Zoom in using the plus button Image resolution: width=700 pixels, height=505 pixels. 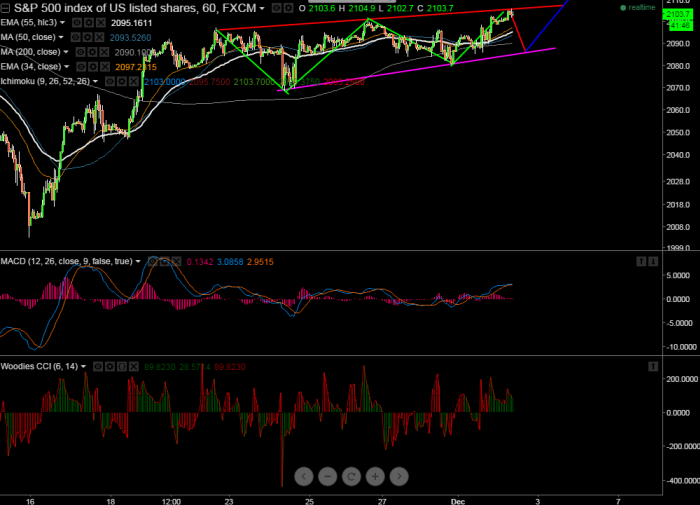point(375,476)
